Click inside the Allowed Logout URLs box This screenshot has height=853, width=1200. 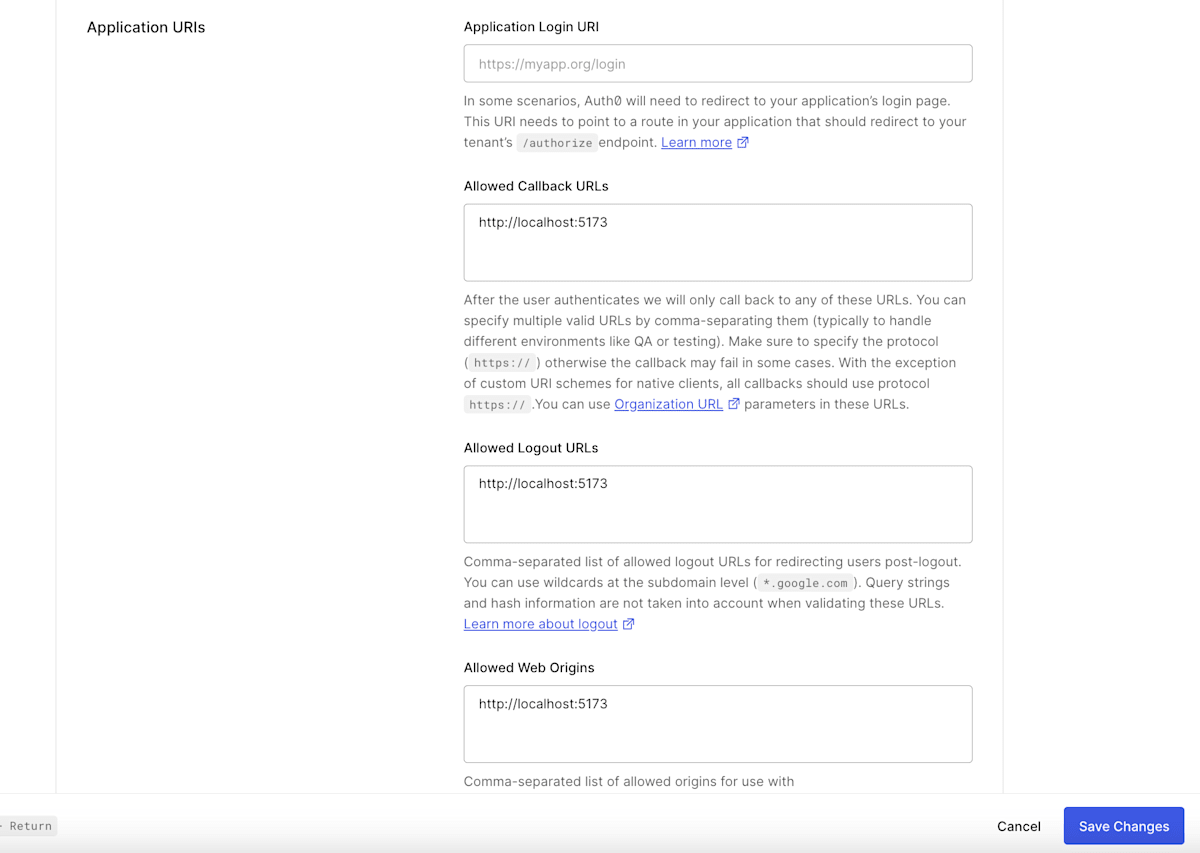coord(718,504)
